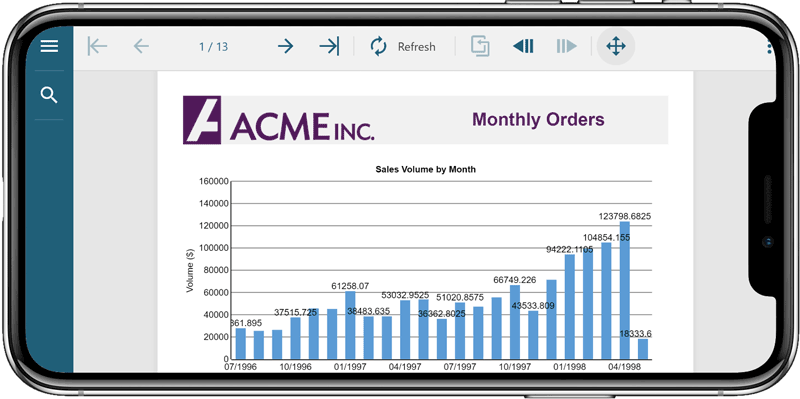
Task: Click the bar labeled 123798.6825
Action: point(624,290)
